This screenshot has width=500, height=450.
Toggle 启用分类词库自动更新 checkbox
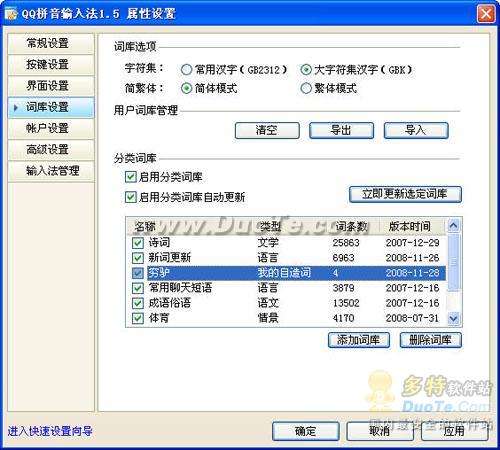[130, 197]
